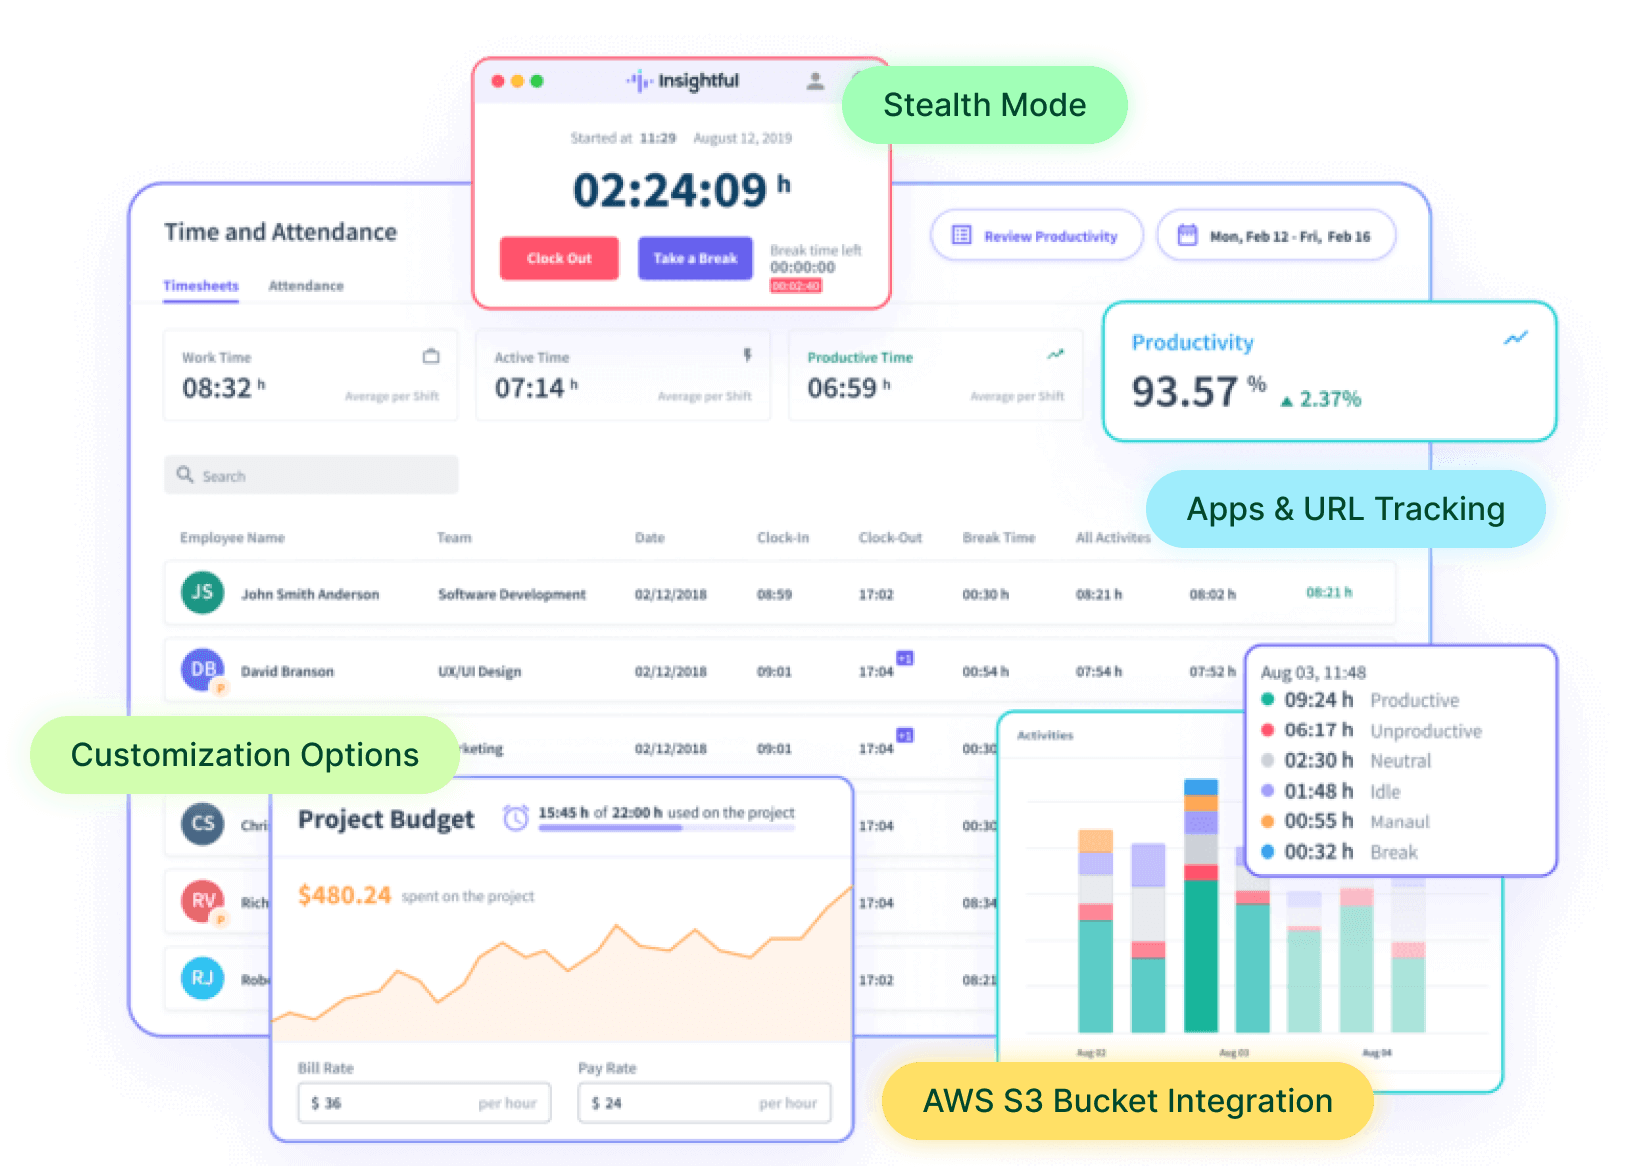1642x1170 pixels.
Task: Click the Unproductive legend entry 06:17 h
Action: (x=1371, y=731)
